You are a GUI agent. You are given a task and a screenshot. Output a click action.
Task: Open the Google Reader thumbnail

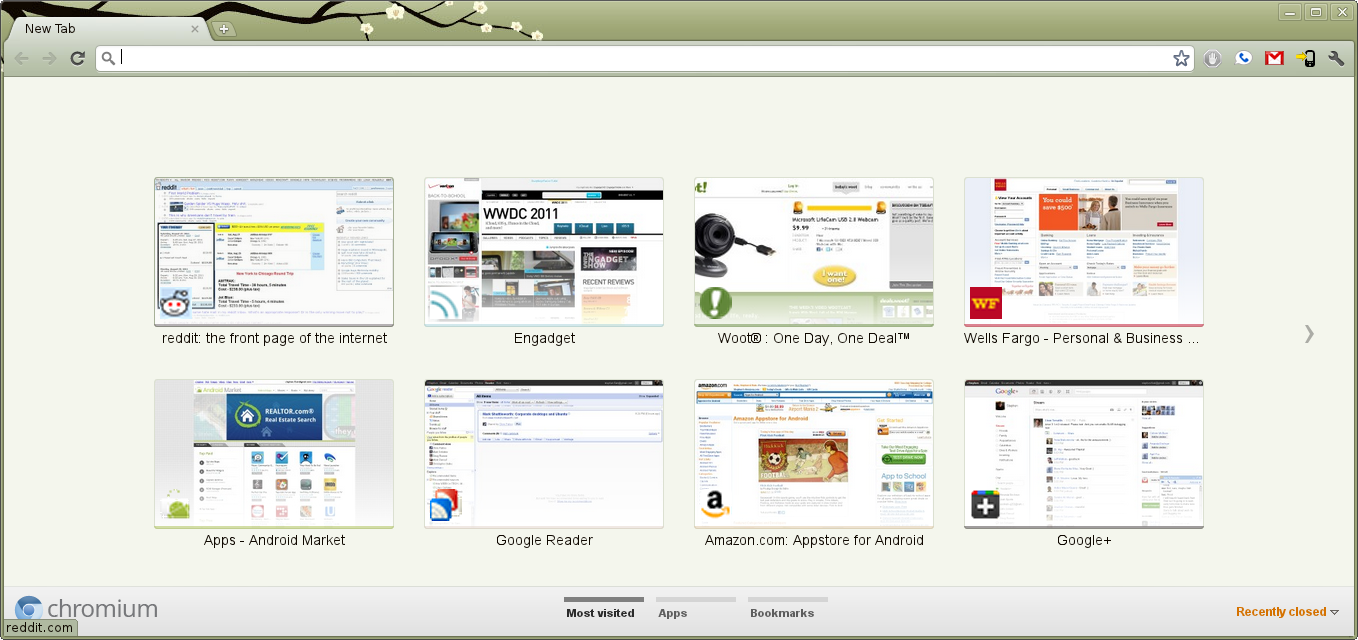point(544,454)
